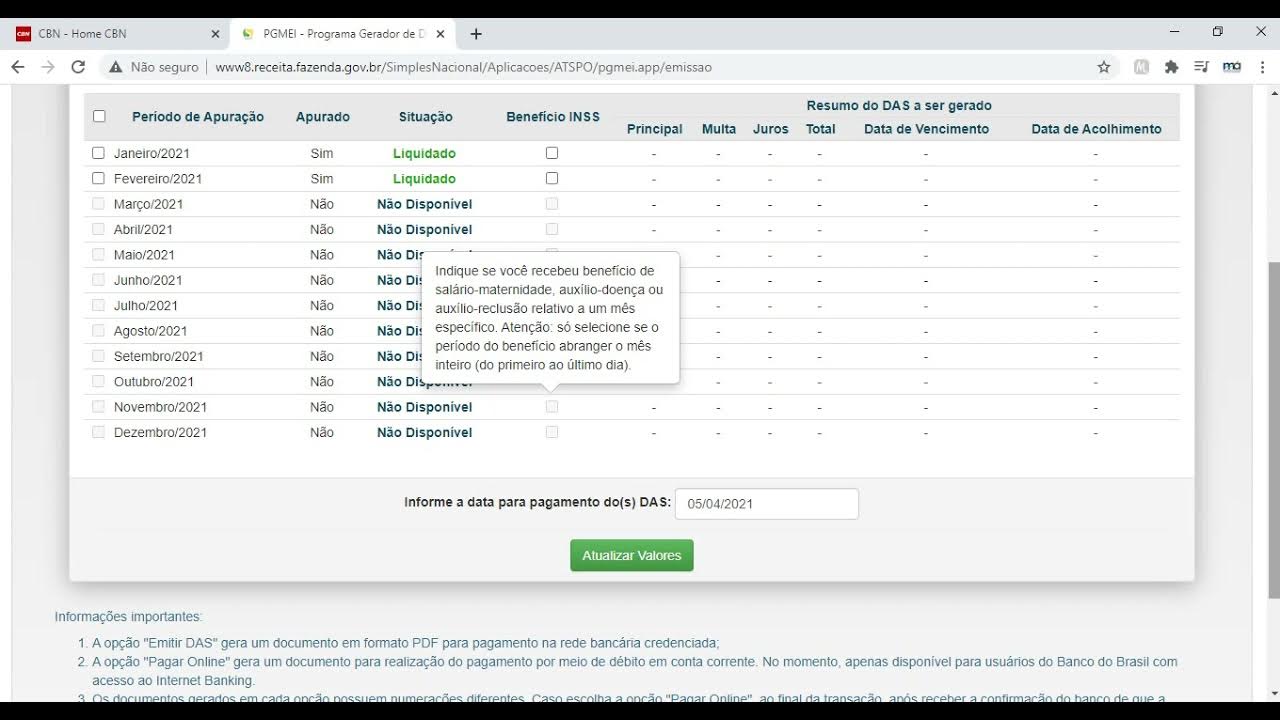Click the Agosto/2021 row label

click(x=150, y=331)
